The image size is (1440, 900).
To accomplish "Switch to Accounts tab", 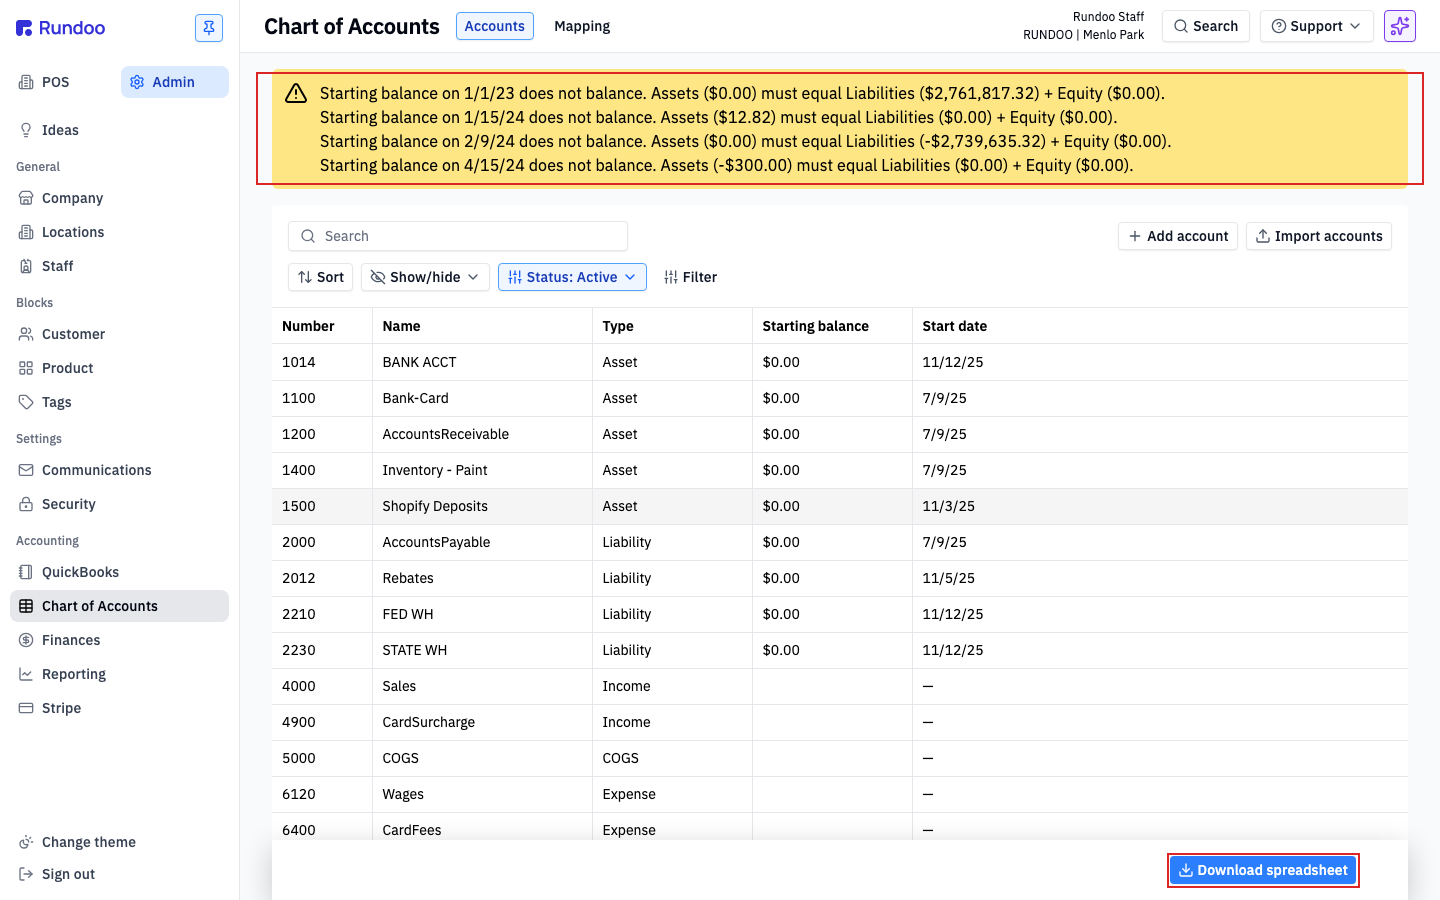I will coord(494,26).
